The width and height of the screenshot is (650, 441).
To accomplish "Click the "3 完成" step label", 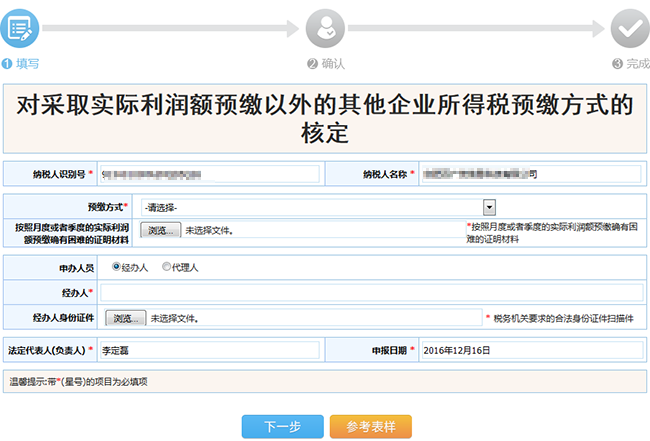I will click(630, 63).
